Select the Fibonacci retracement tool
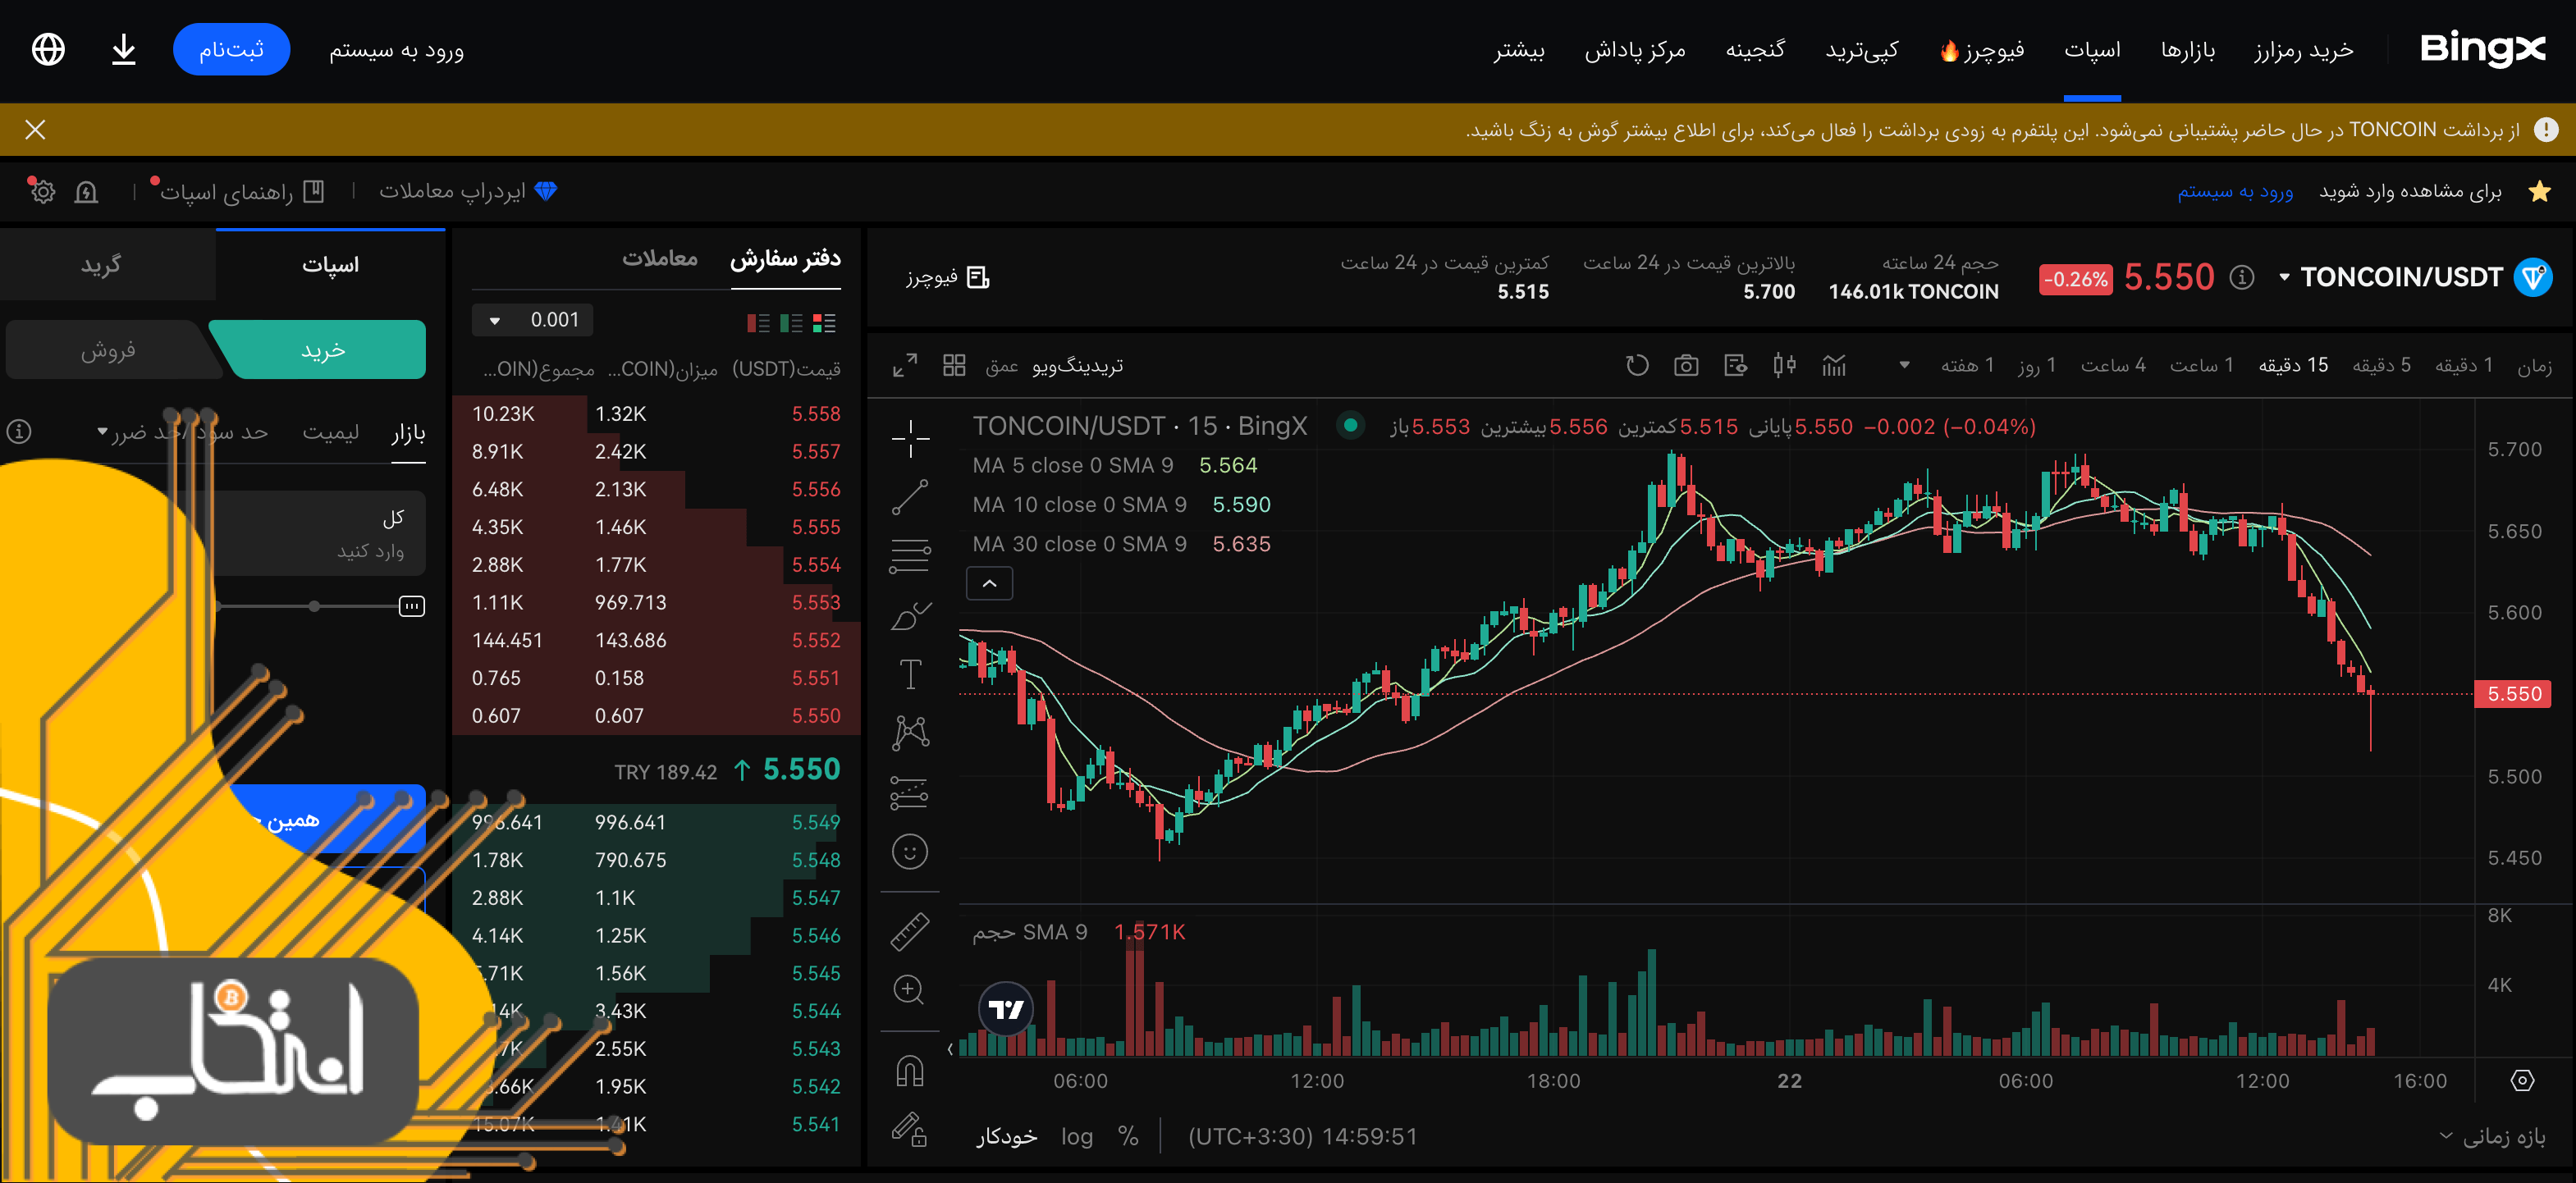 click(910, 556)
